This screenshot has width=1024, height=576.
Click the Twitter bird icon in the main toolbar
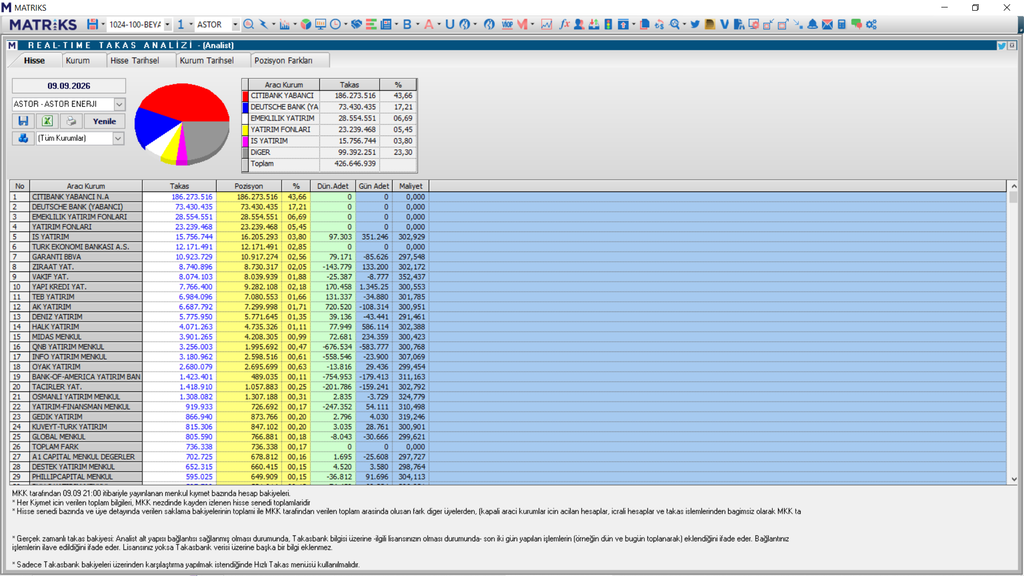[695, 24]
